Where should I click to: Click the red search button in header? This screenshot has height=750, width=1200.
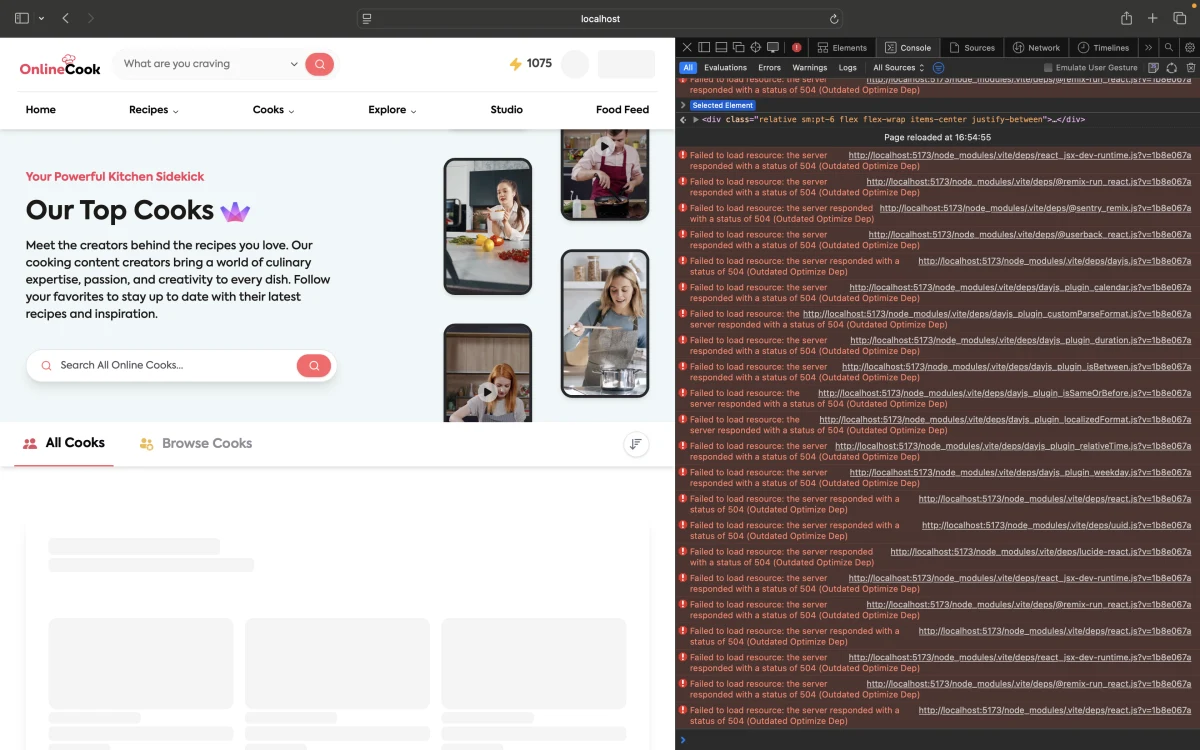tap(319, 64)
